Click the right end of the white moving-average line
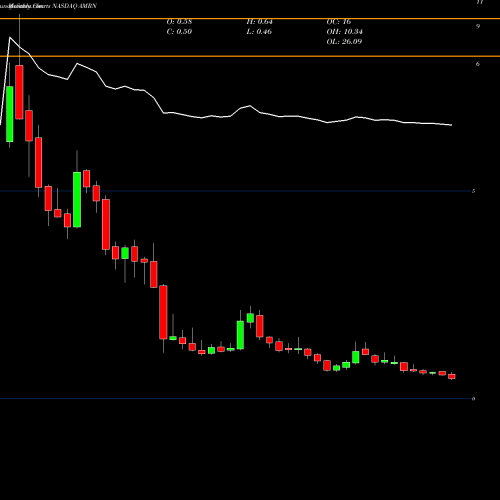The width and height of the screenshot is (500, 500). pos(451,125)
